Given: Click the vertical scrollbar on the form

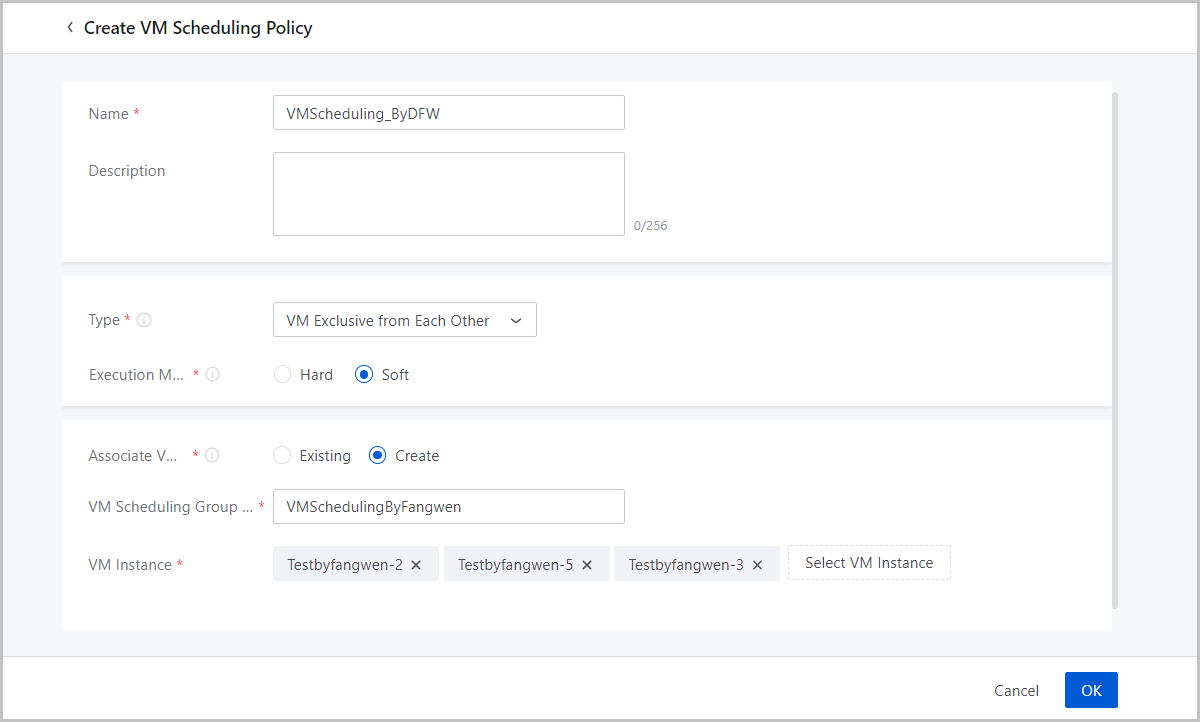Looking at the screenshot, I should [x=1115, y=350].
